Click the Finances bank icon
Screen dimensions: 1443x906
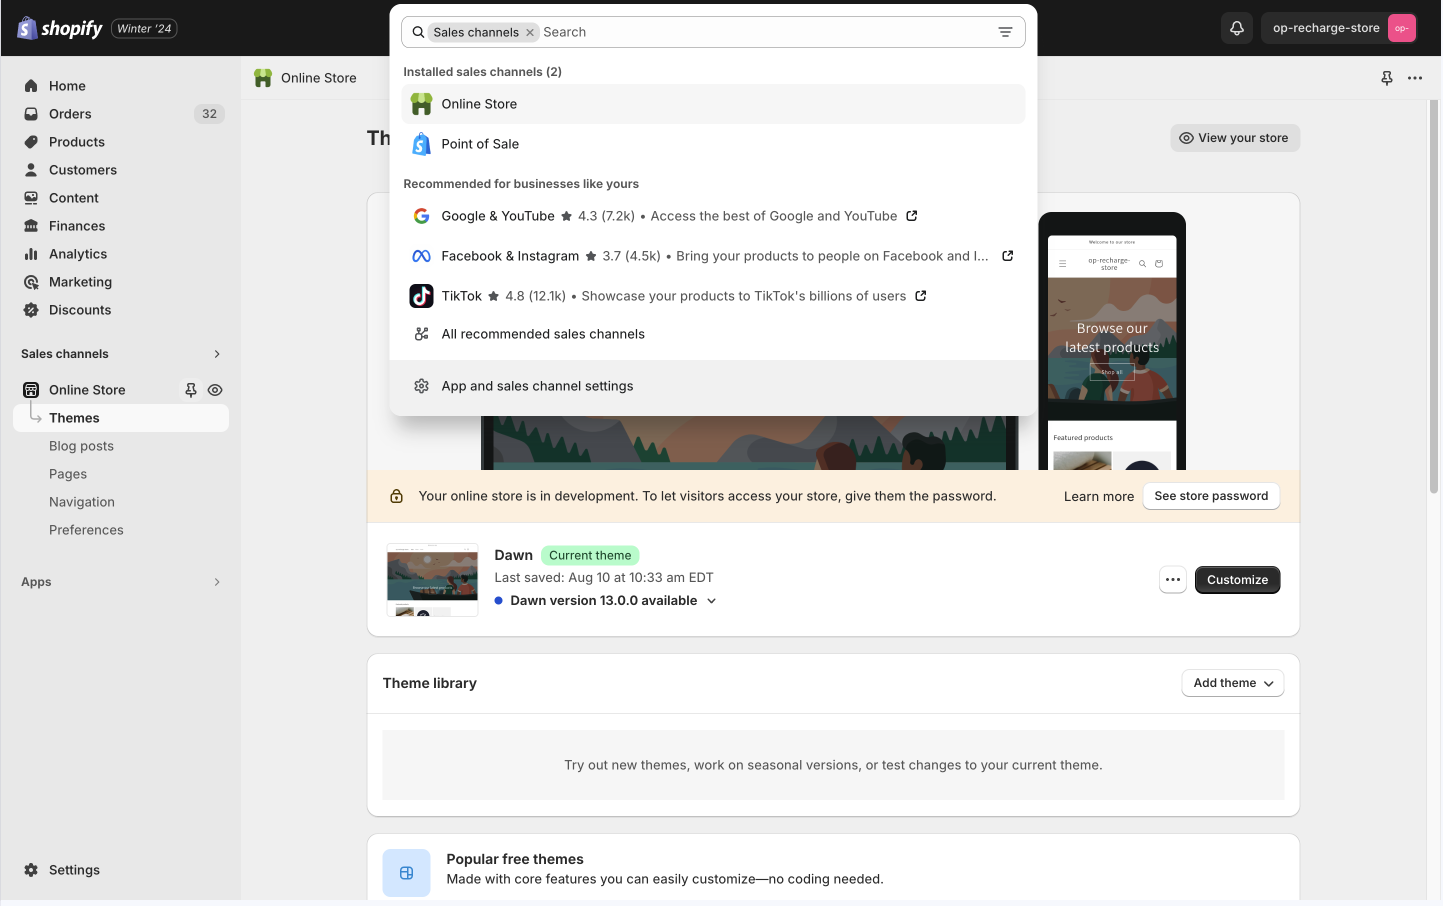tap(31, 226)
